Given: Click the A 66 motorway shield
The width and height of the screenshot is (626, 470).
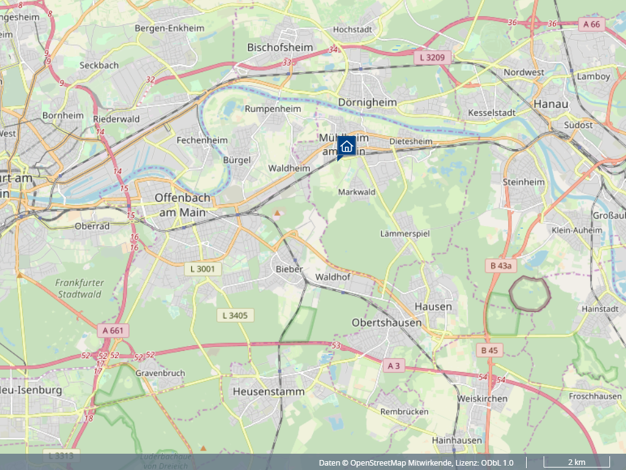Looking at the screenshot, I should click(592, 24).
